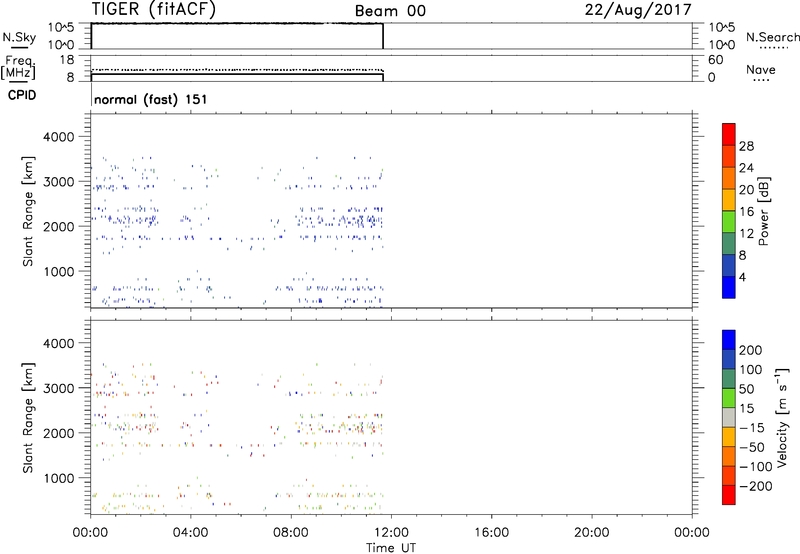Click the 4000 tick on power panel axis

58,137
